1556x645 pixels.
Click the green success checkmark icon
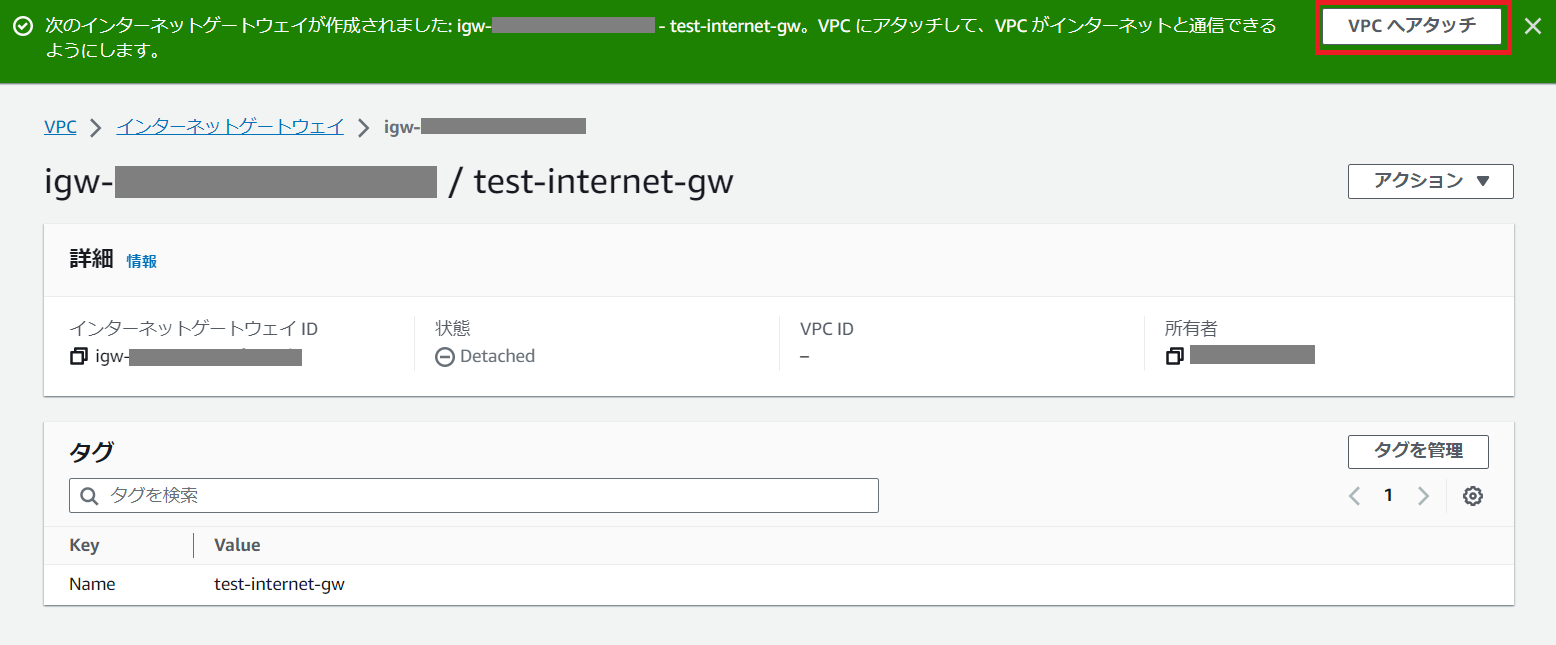[x=23, y=26]
